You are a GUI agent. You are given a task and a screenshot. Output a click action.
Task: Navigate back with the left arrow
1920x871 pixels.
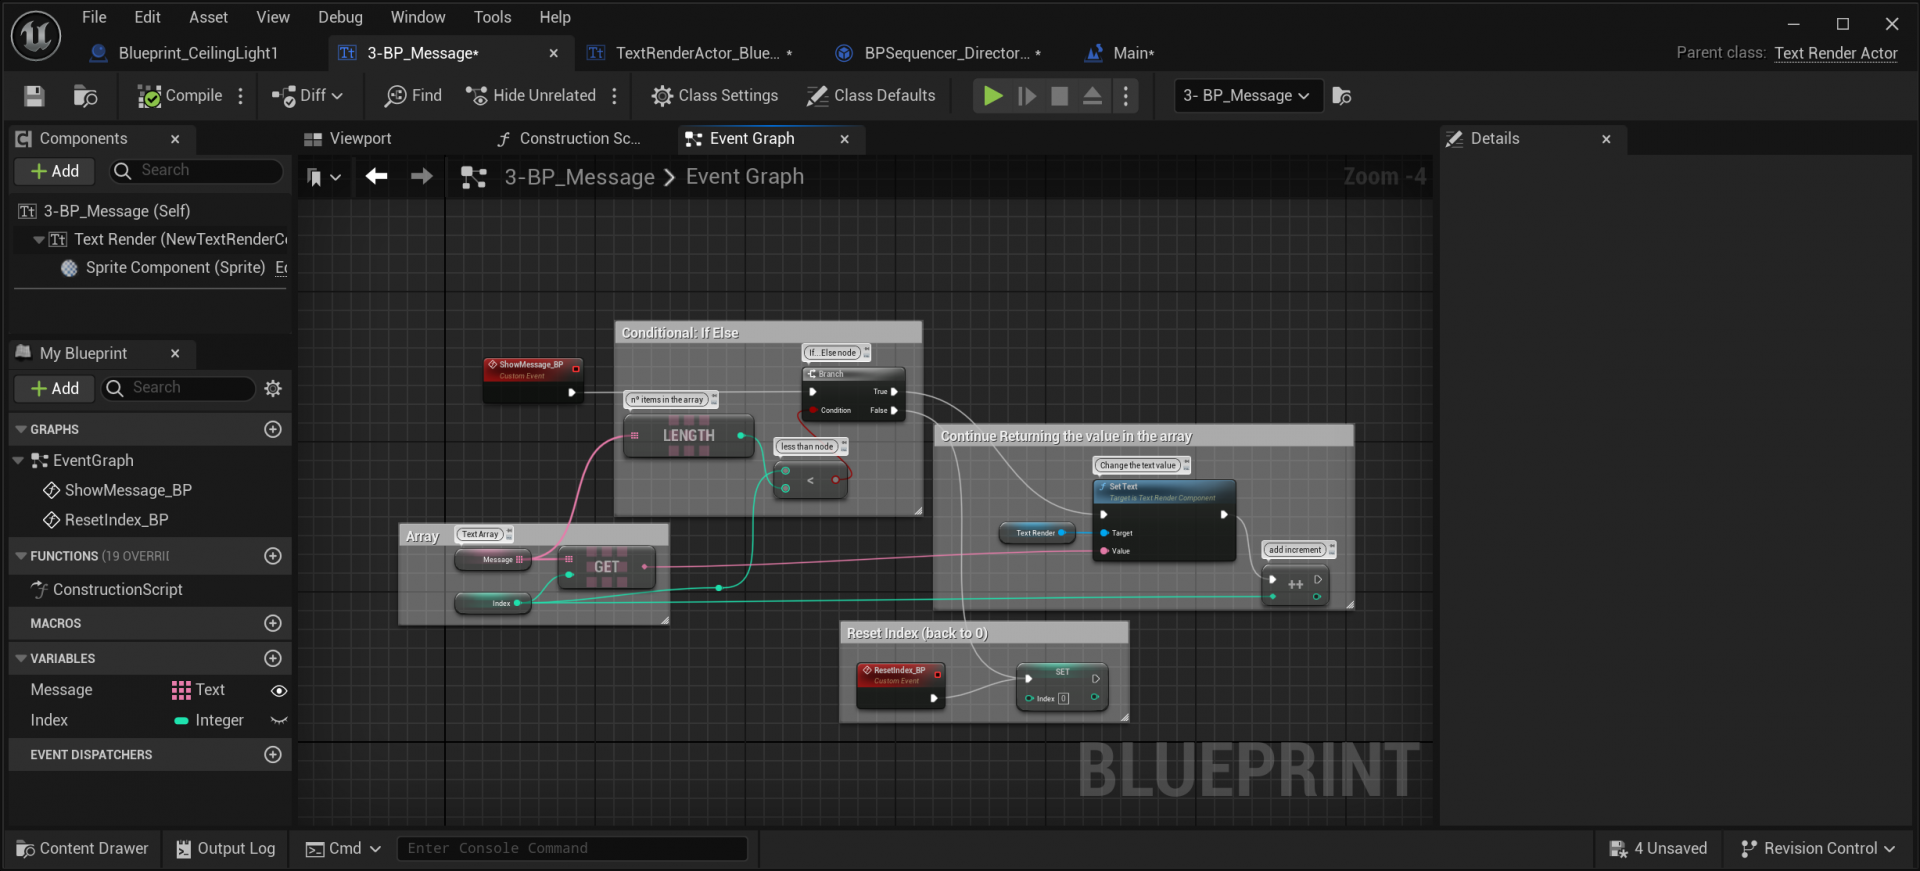[x=376, y=177]
